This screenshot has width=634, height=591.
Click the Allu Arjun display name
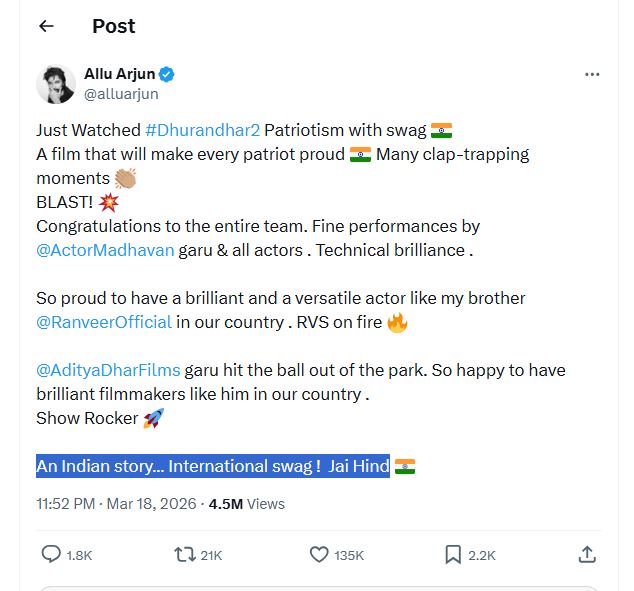pyautogui.click(x=124, y=75)
